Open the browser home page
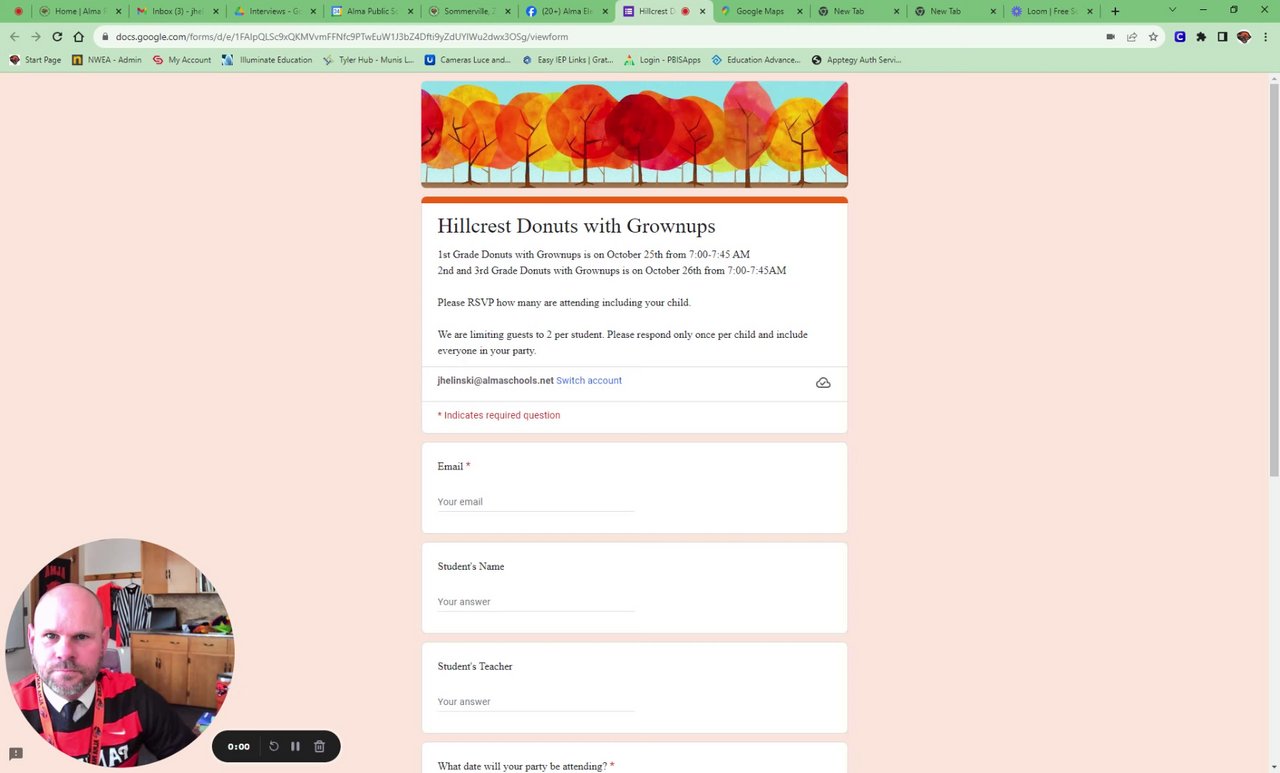Image resolution: width=1280 pixels, height=773 pixels. click(78, 37)
